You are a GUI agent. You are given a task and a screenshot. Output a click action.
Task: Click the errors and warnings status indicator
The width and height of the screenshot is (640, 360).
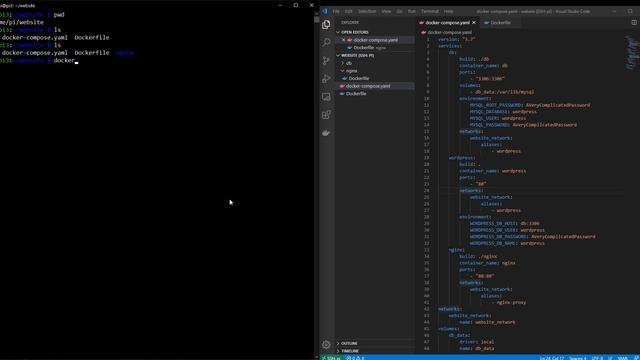(355, 358)
